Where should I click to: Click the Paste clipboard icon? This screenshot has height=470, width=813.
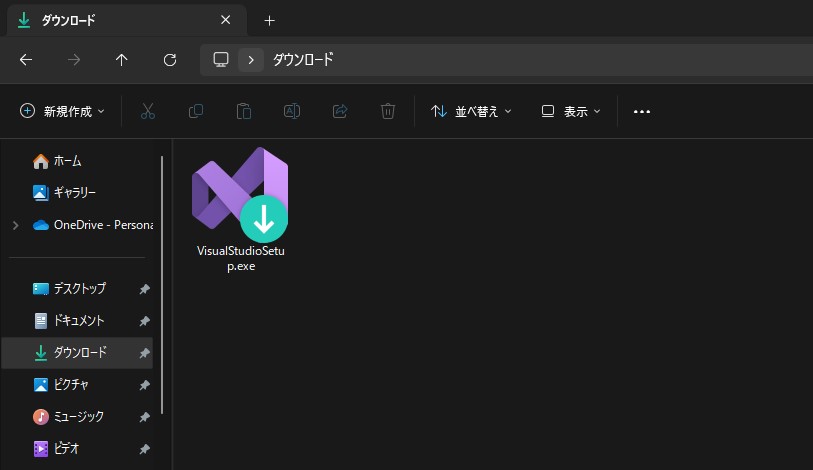243,111
